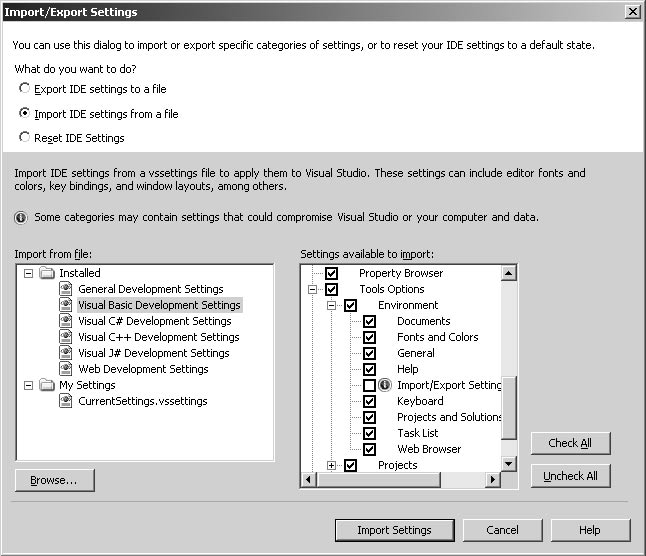Screen dimensions: 646x556
Task: Click the Uncheck All button
Action: (570, 476)
